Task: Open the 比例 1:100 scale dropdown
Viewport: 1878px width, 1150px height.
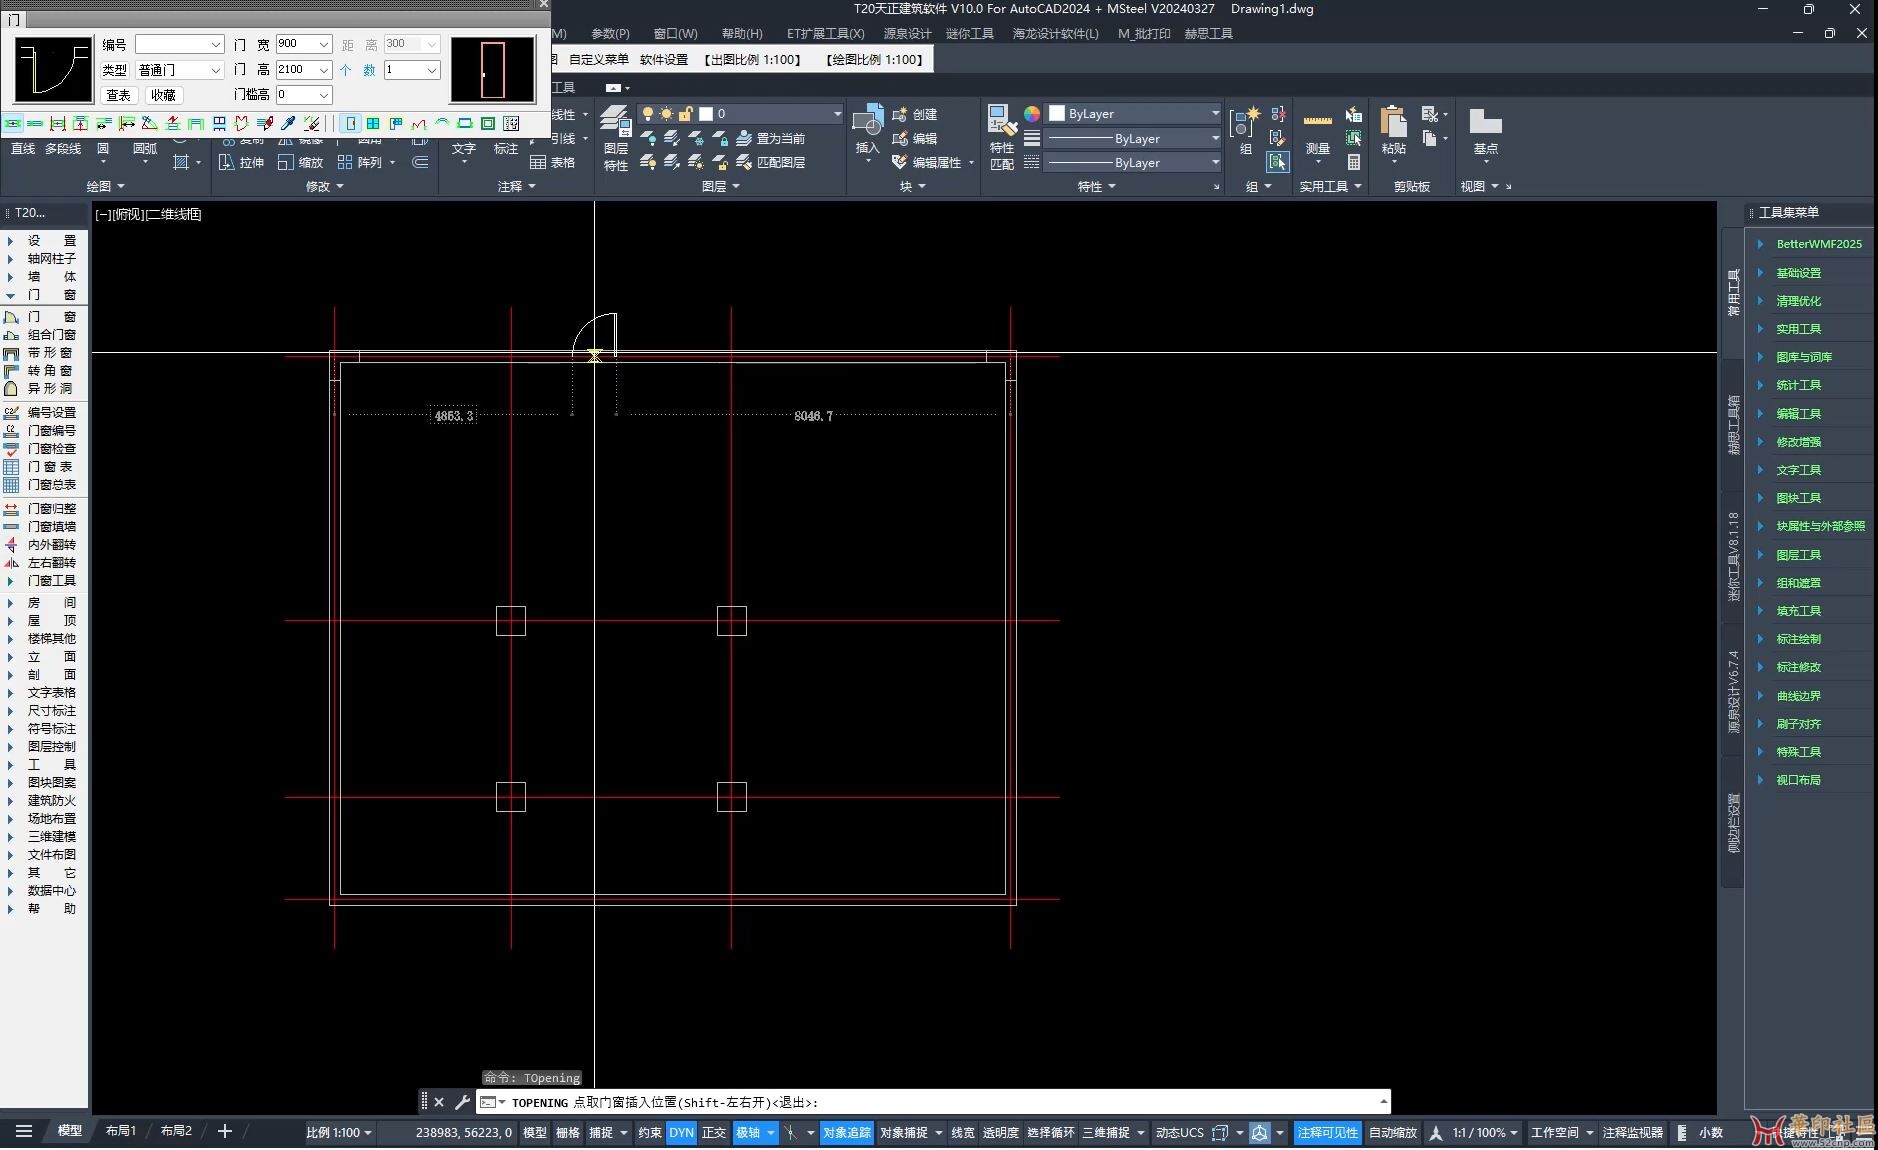Action: pyautogui.click(x=339, y=1133)
